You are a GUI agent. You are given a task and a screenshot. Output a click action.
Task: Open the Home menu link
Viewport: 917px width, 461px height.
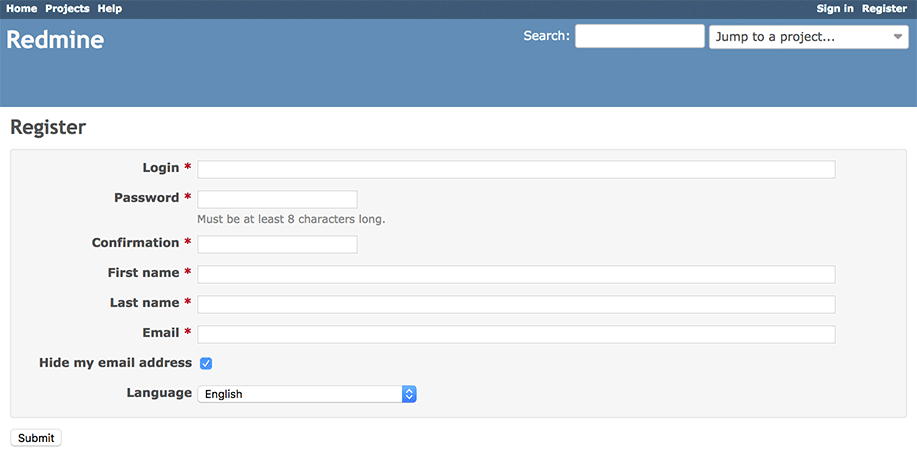tap(22, 9)
